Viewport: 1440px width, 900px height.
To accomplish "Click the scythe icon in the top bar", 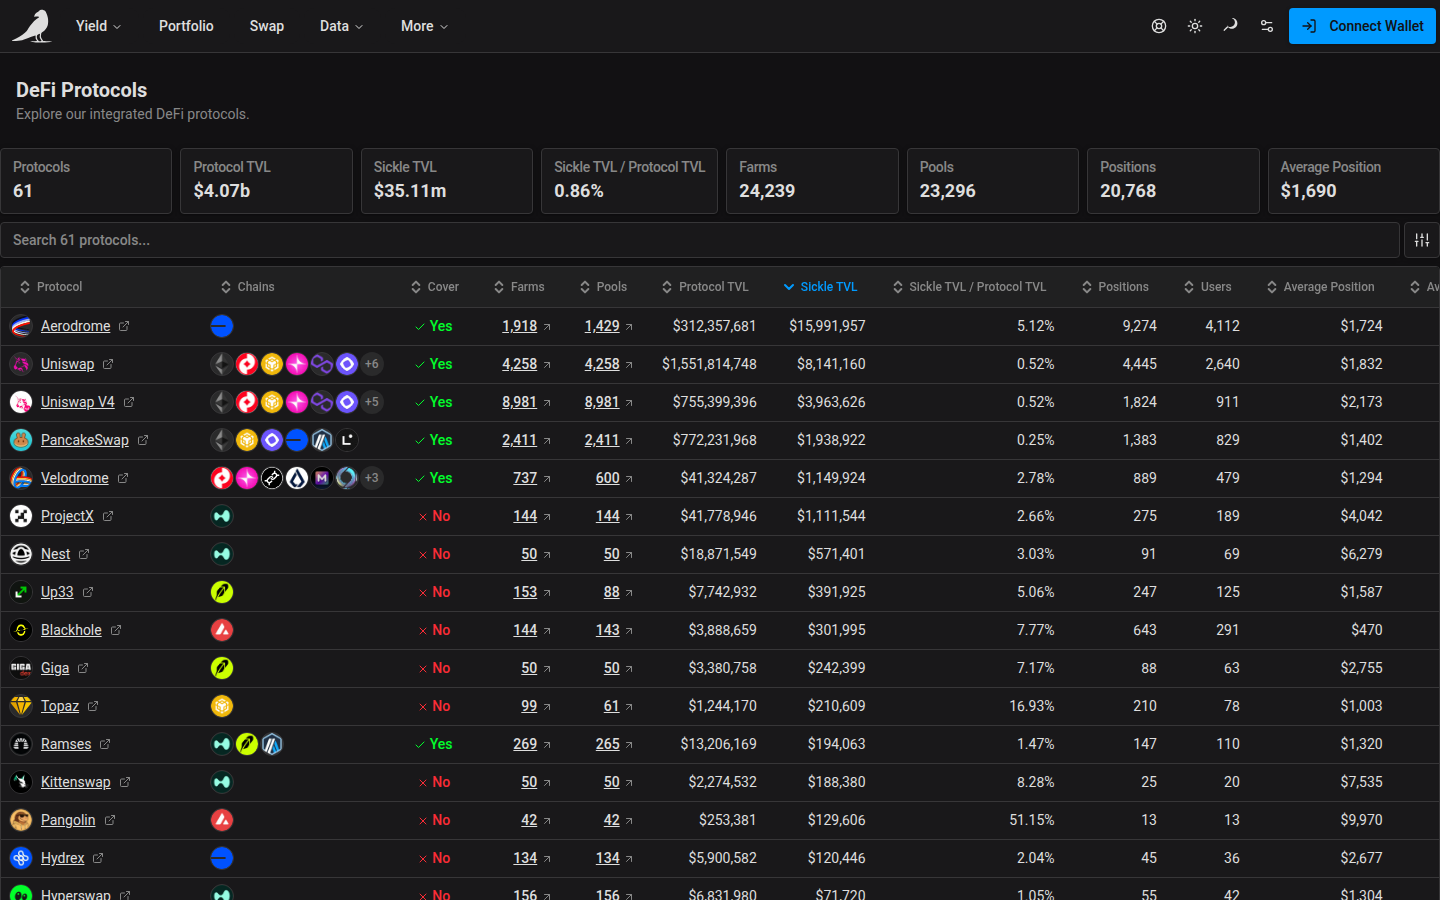I will [1231, 26].
